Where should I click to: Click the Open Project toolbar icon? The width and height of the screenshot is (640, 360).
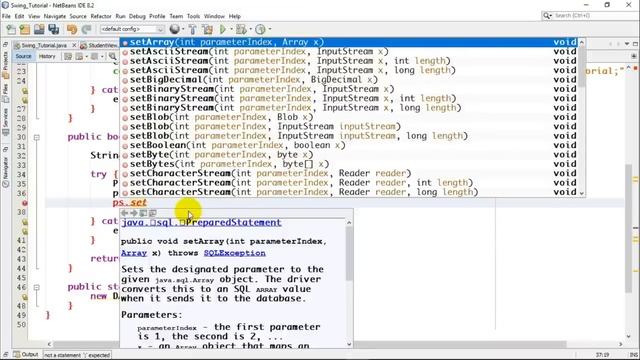[x=39, y=29]
